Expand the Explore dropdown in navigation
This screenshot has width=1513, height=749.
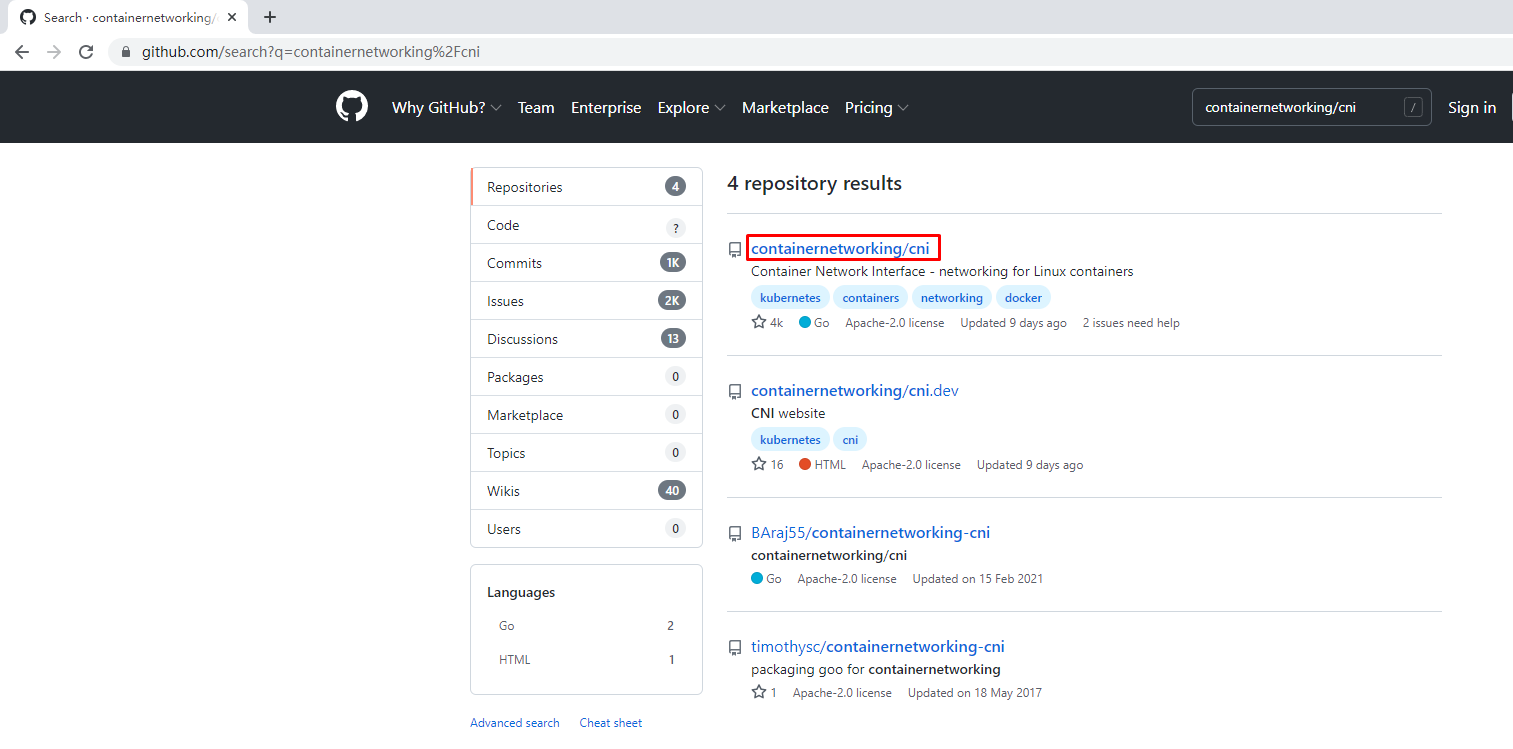click(691, 108)
